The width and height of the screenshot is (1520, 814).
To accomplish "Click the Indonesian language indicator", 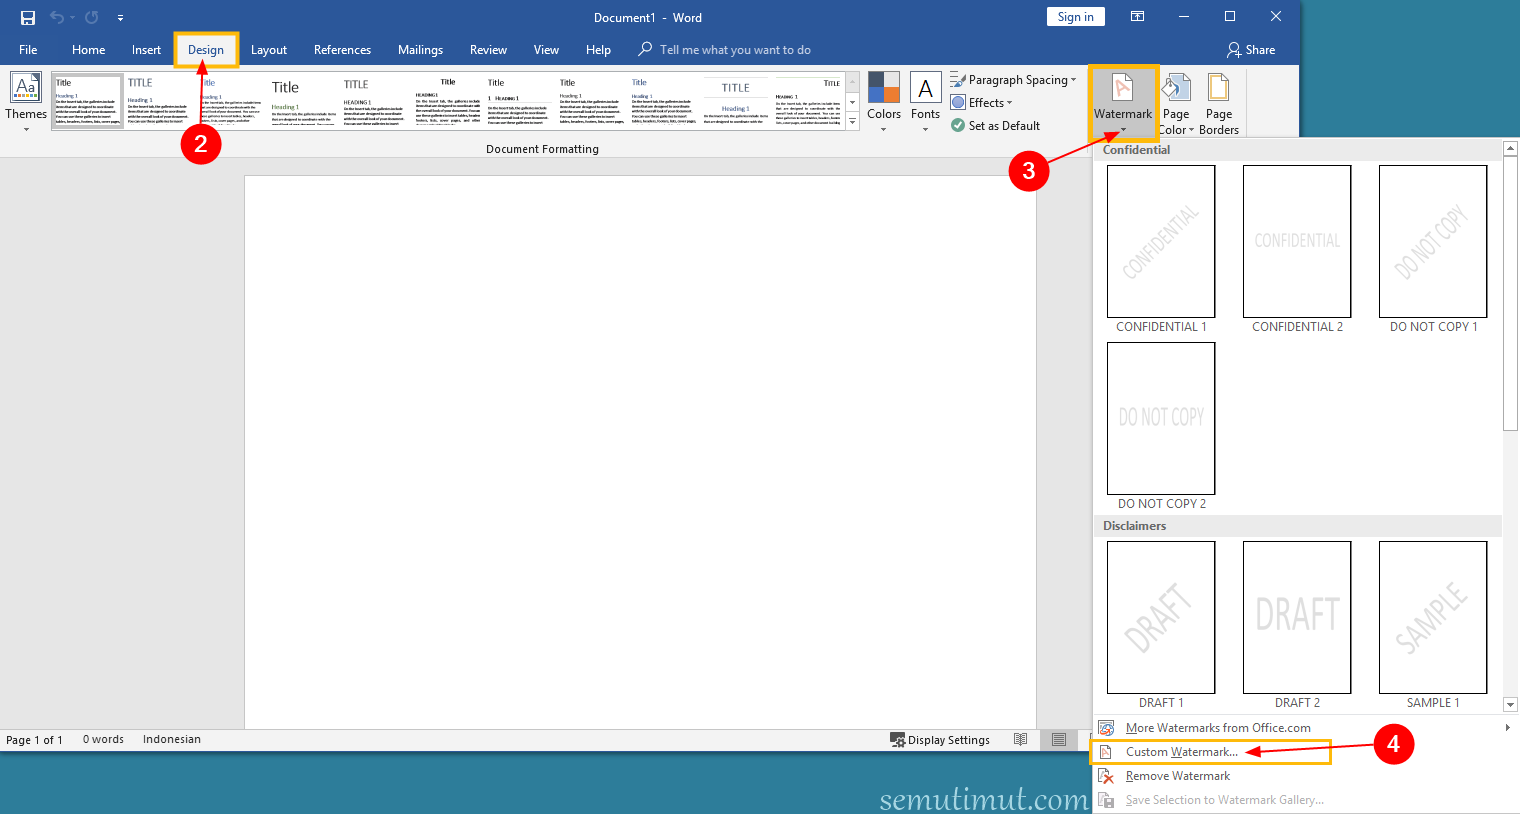I will (x=172, y=740).
